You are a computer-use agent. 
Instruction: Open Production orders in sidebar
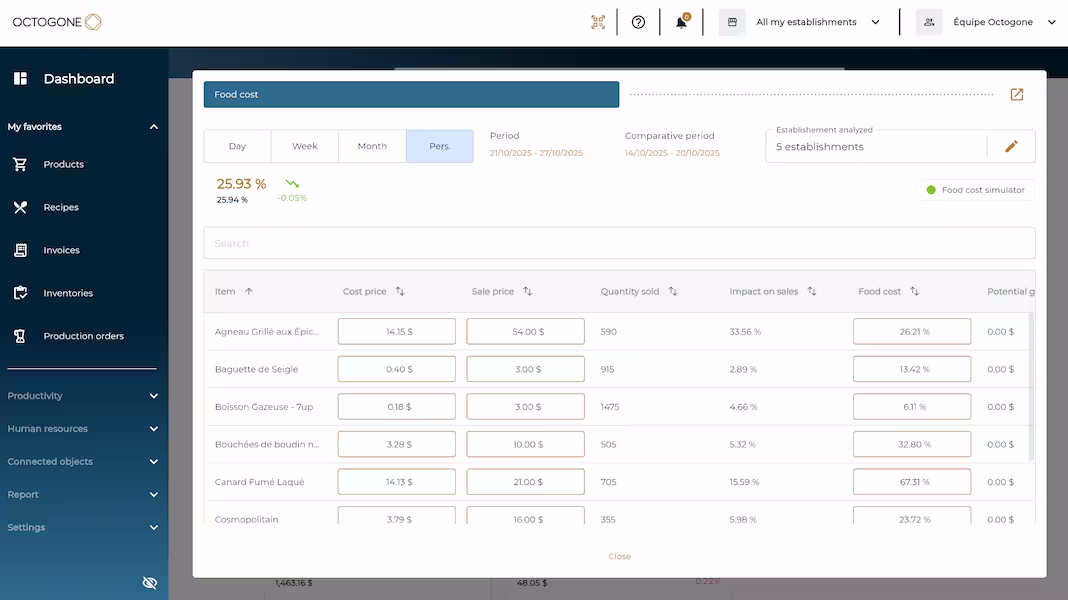(x=83, y=336)
